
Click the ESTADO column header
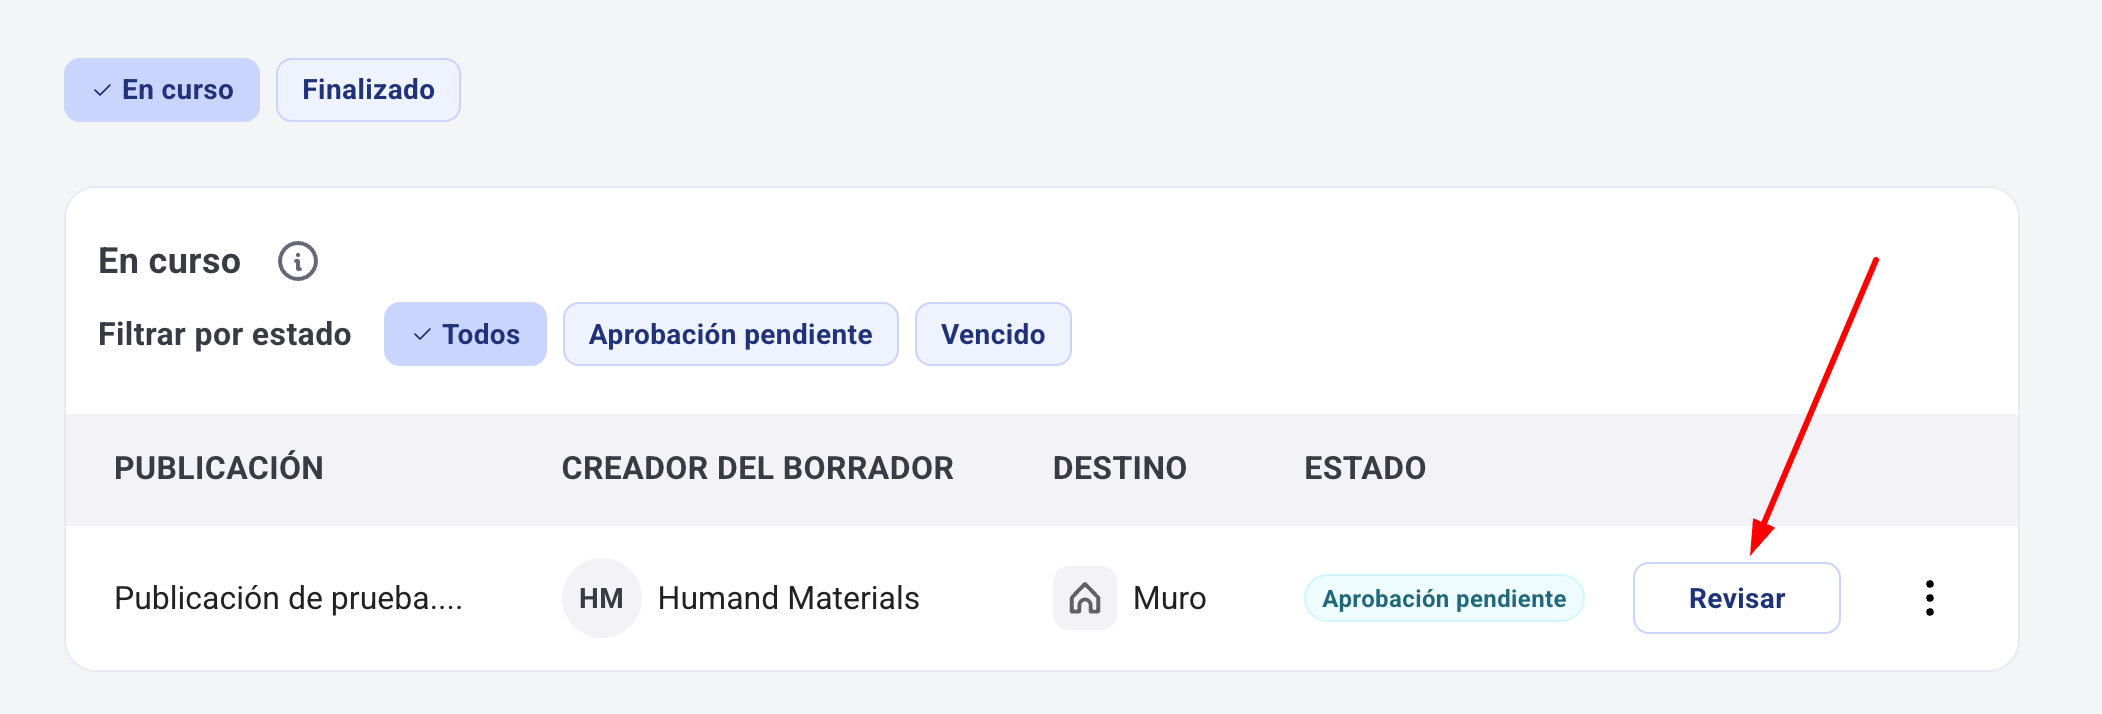1364,468
